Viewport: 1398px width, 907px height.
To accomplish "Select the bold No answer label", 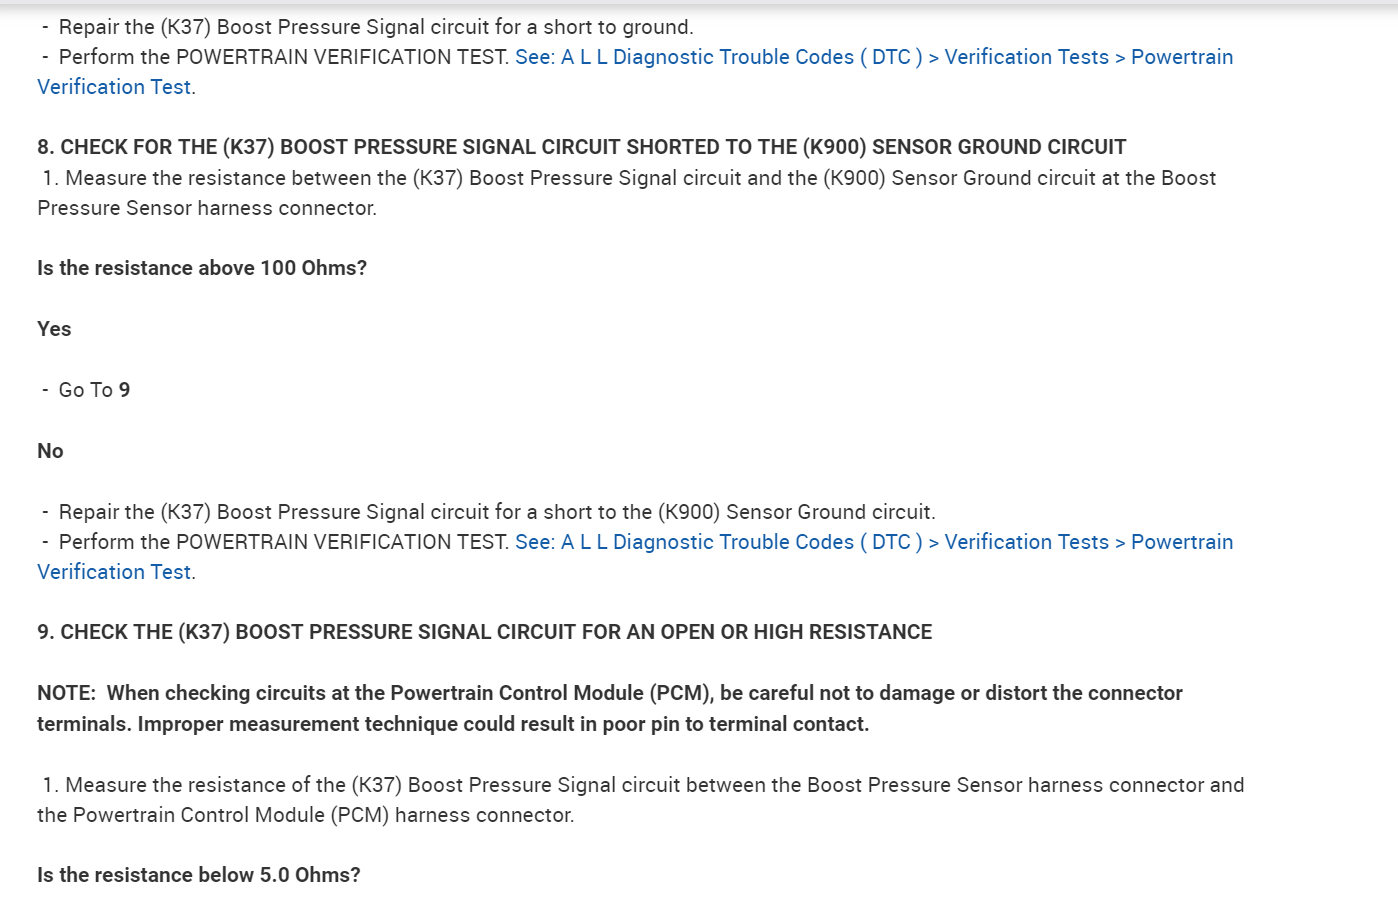I will (x=50, y=451).
